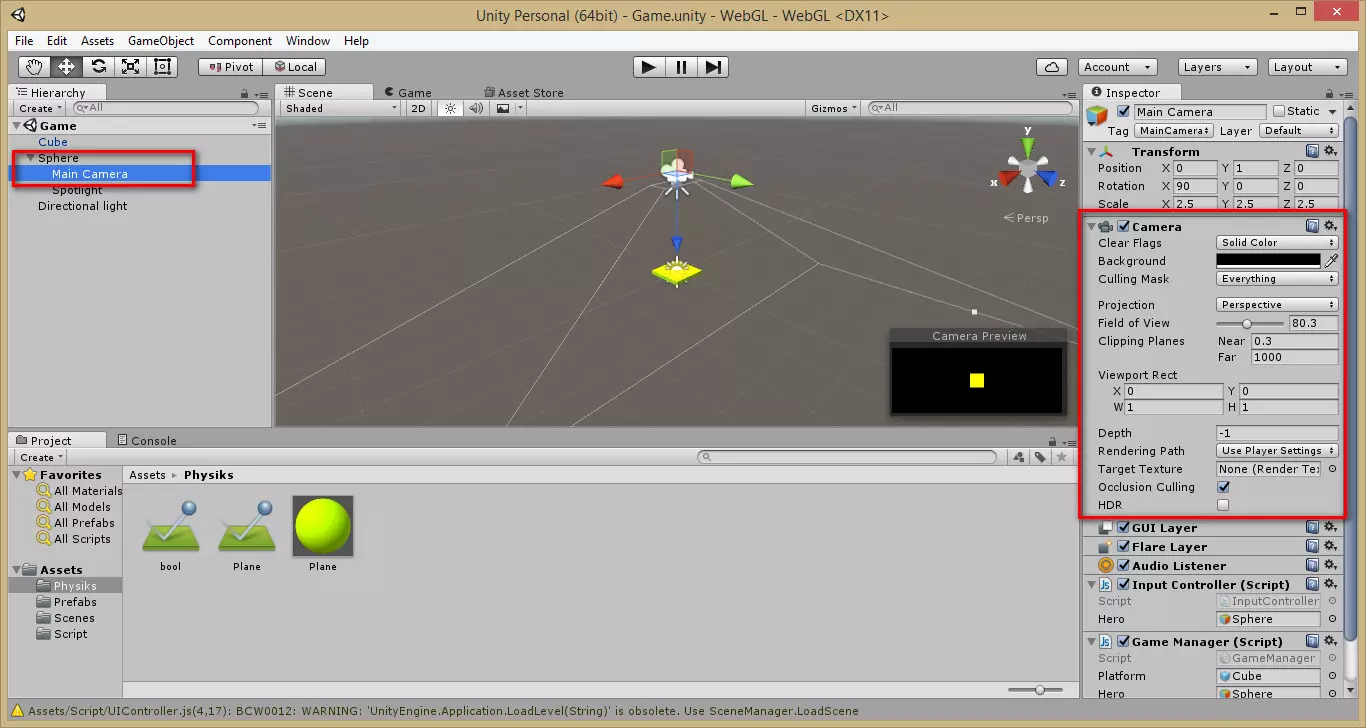Open the Layers dropdown

click(1216, 67)
